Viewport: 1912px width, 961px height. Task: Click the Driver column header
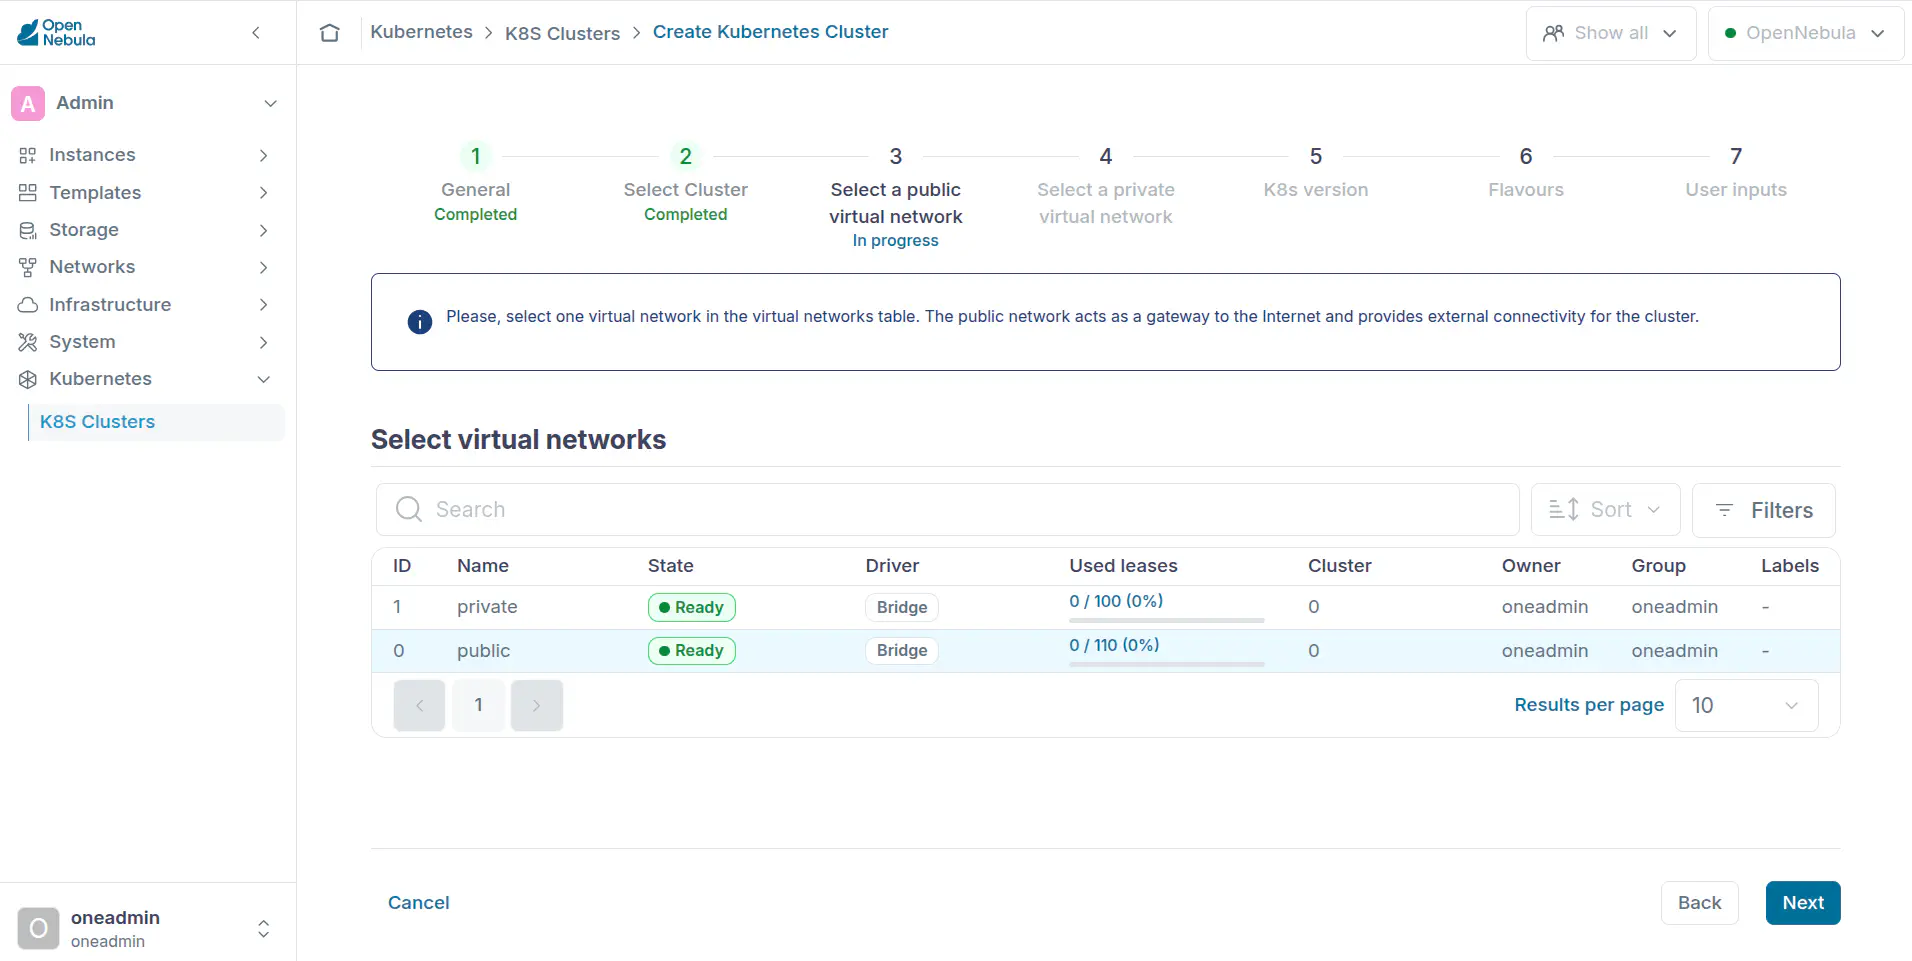tap(892, 566)
